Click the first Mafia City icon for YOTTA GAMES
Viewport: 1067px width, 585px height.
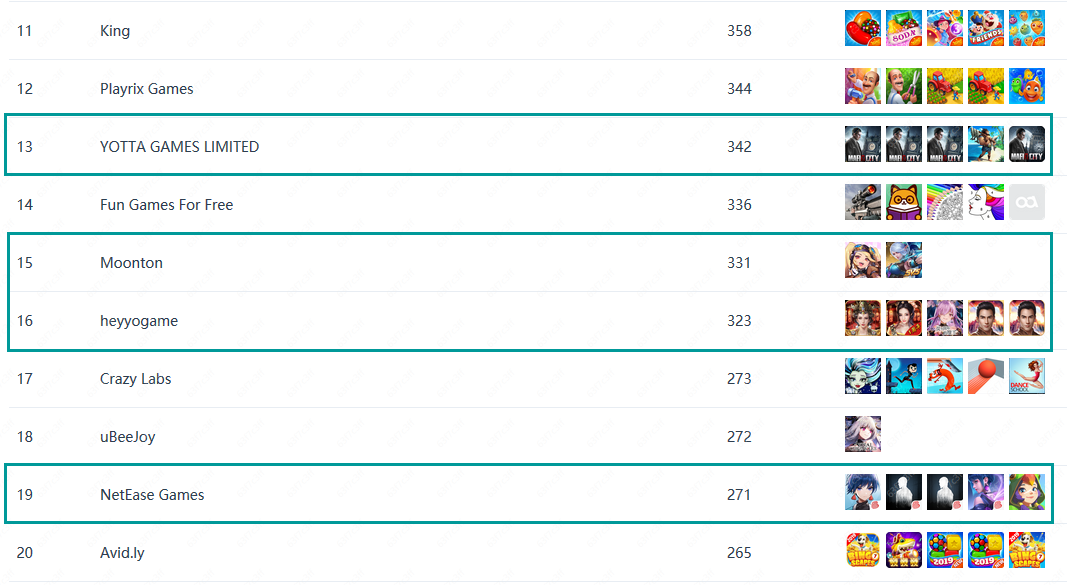(x=863, y=144)
